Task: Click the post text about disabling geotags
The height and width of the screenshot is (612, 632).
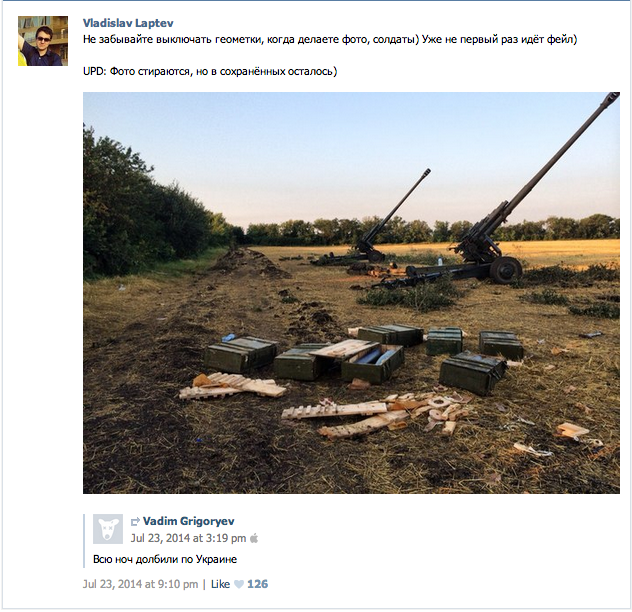Action: [330, 40]
